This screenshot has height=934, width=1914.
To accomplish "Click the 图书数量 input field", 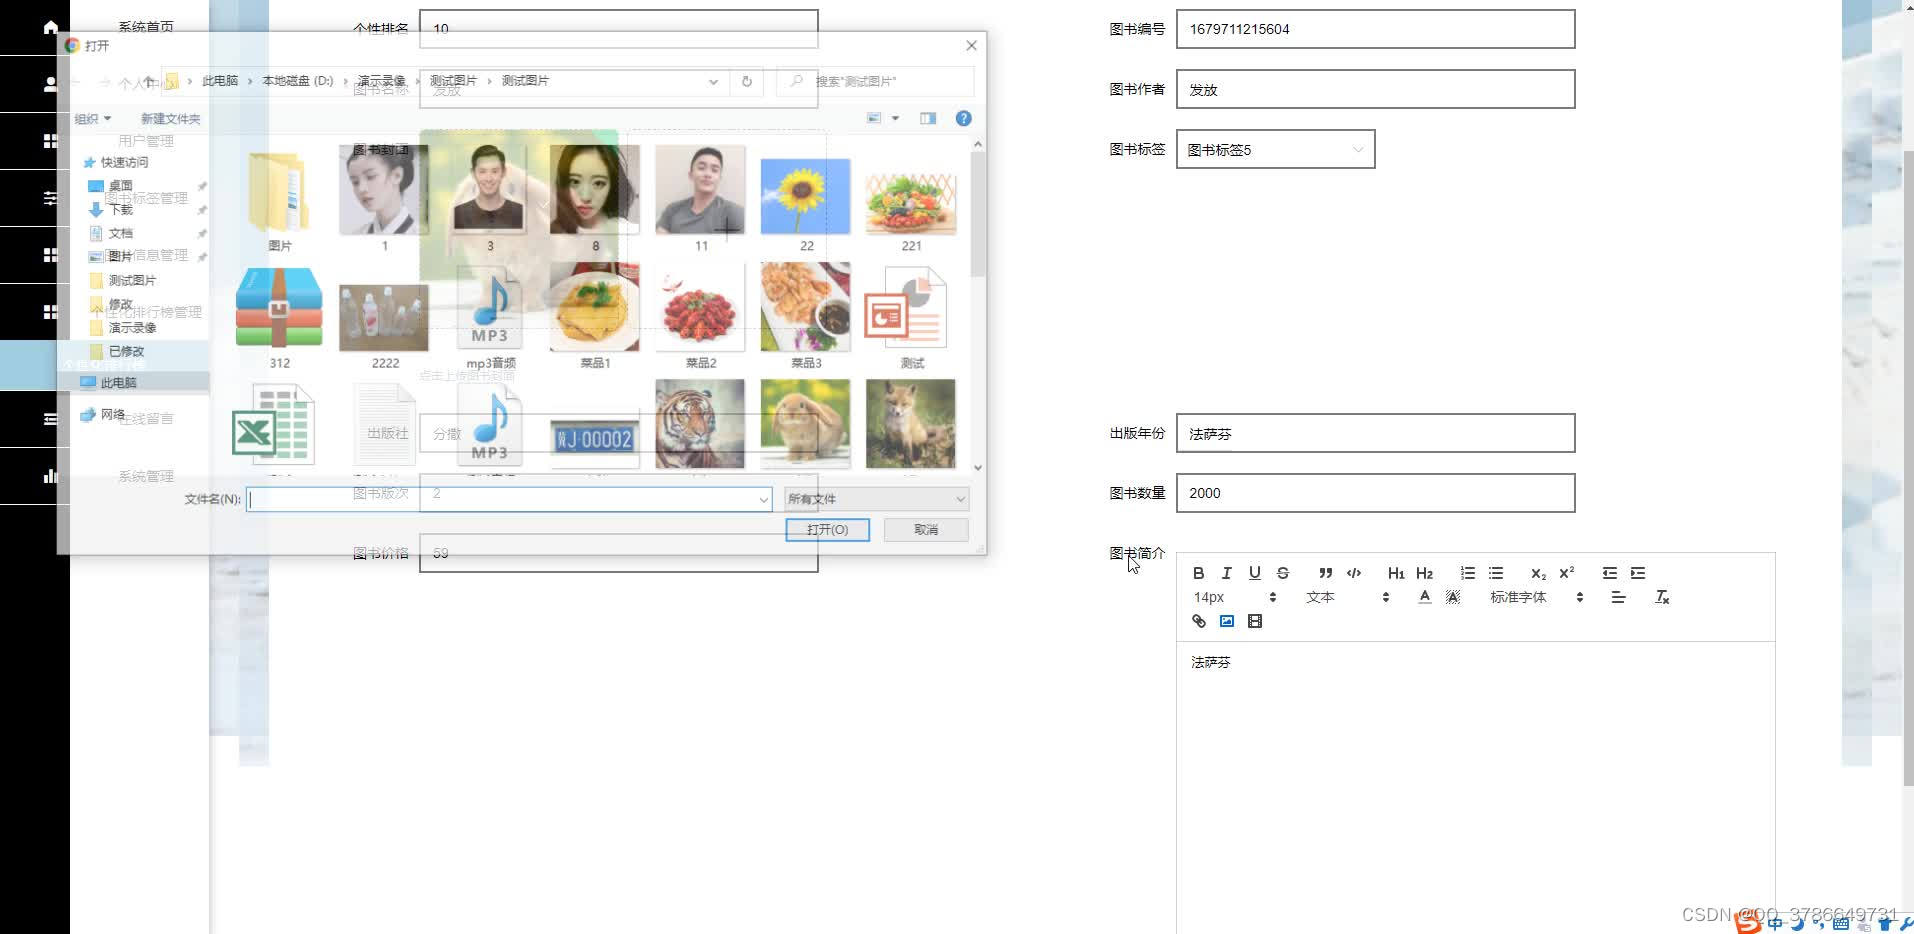I will coord(1375,493).
